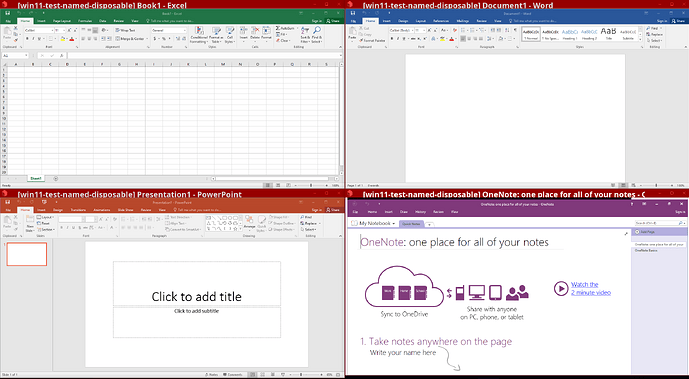Image resolution: width=689 pixels, height=379 pixels.
Task: Click Reset in PowerPoint Slides group
Action: point(44,223)
